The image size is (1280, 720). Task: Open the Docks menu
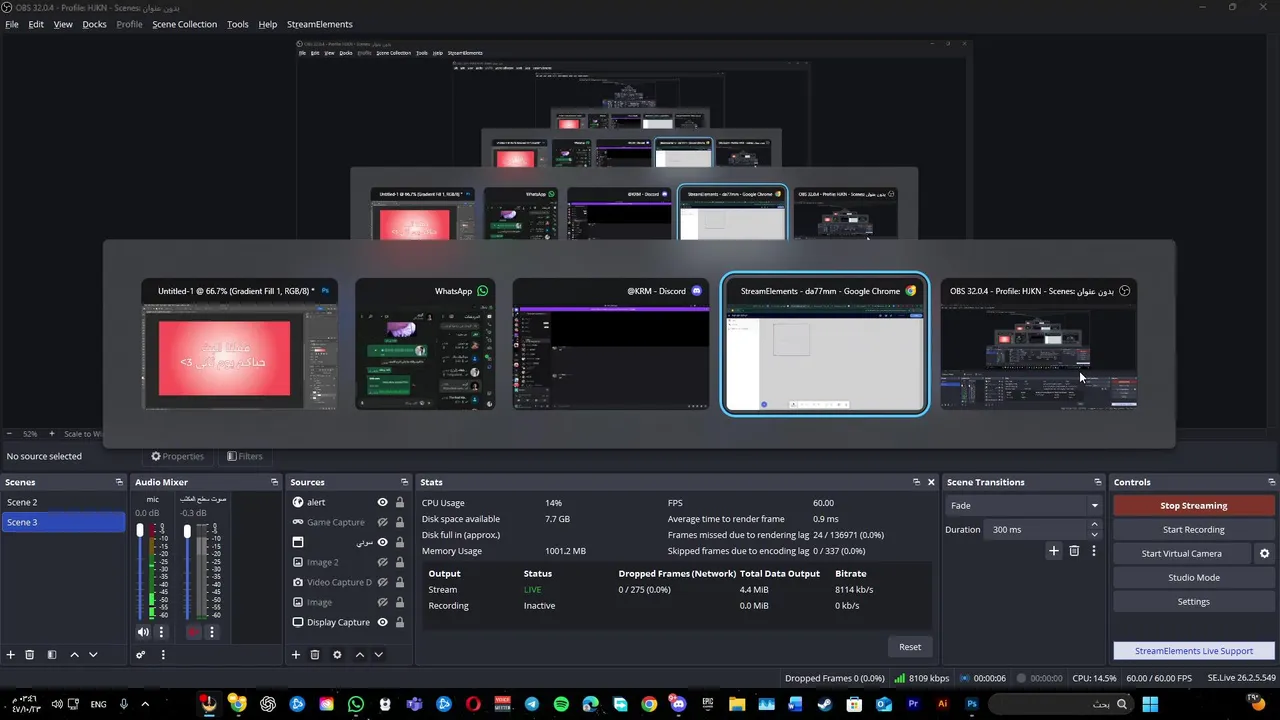(94, 24)
